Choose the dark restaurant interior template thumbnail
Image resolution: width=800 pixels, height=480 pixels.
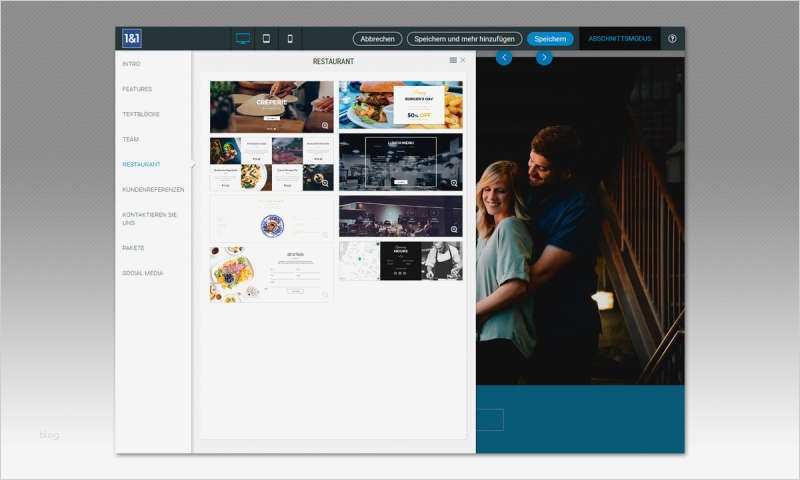pyautogui.click(x=401, y=216)
